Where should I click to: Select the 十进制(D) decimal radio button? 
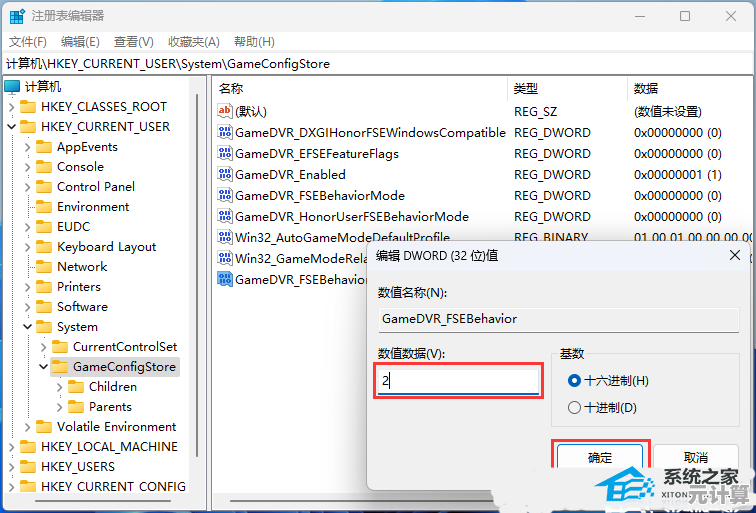coord(574,407)
